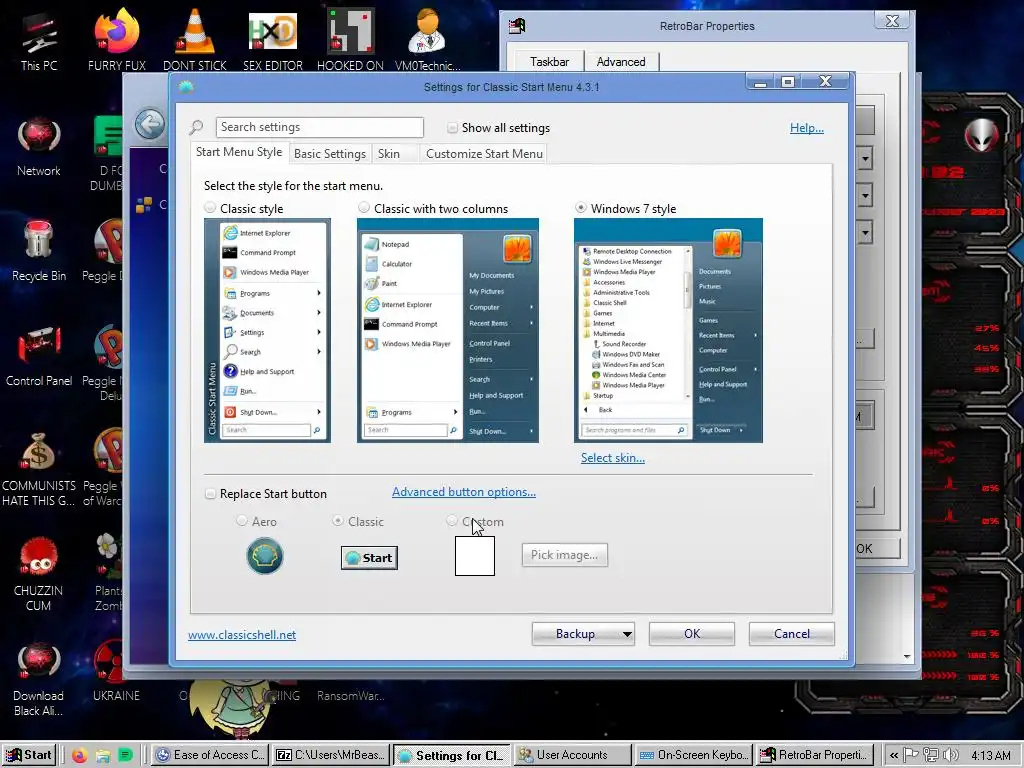
Task: Switch to the User Accounts taskbar window
Action: click(572, 755)
